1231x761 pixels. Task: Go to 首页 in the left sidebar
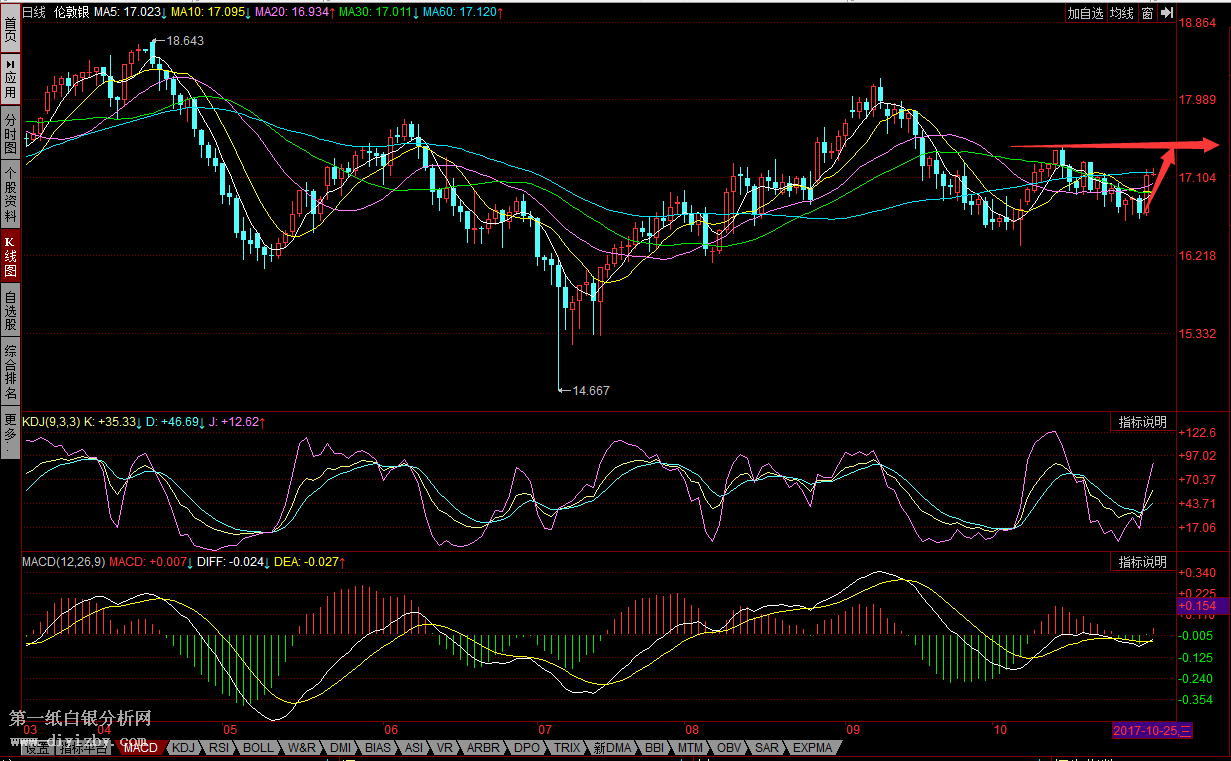coord(10,27)
